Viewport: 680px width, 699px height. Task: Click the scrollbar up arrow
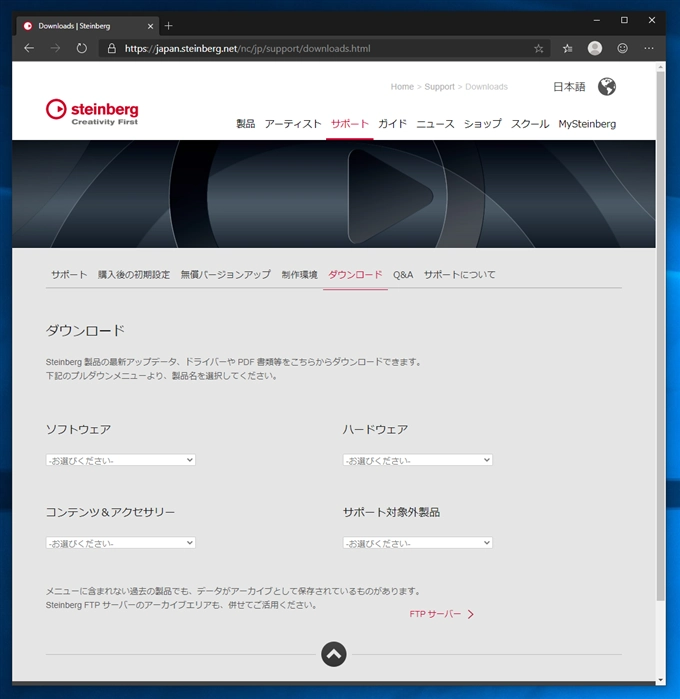660,67
